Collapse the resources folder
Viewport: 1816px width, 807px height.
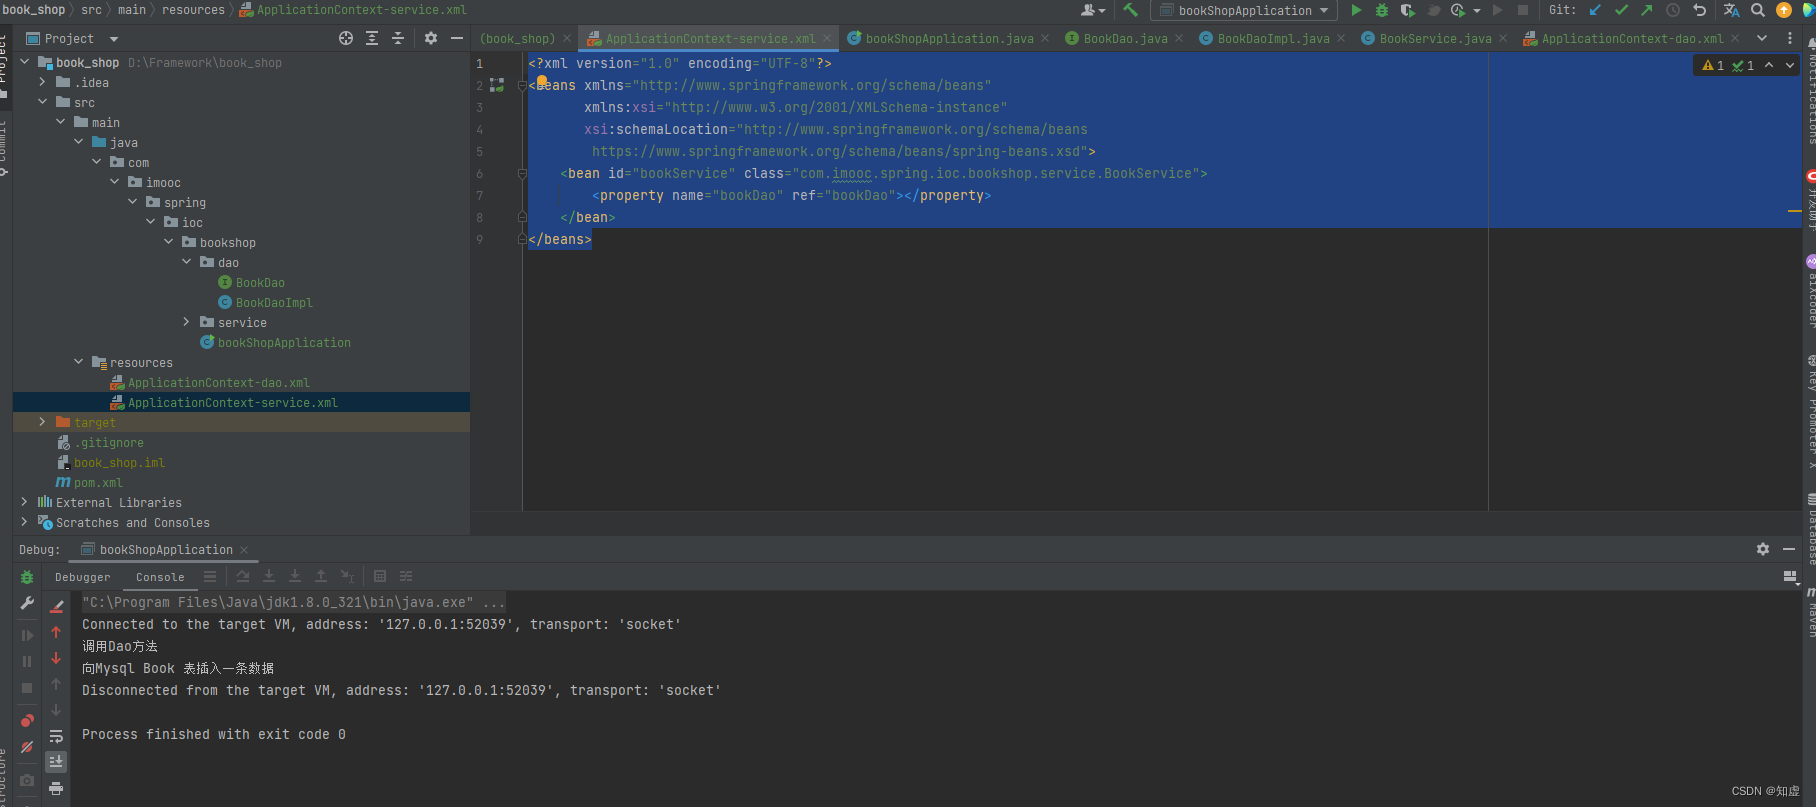tap(79, 362)
